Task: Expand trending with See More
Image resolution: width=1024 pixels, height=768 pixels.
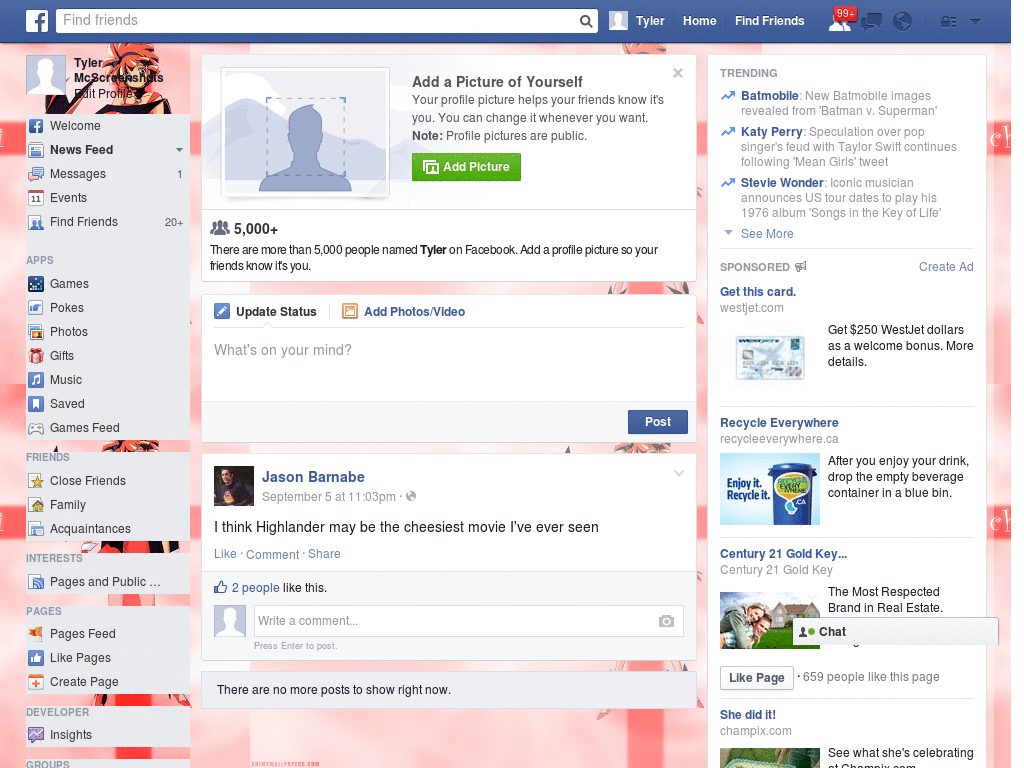Action: (x=767, y=234)
